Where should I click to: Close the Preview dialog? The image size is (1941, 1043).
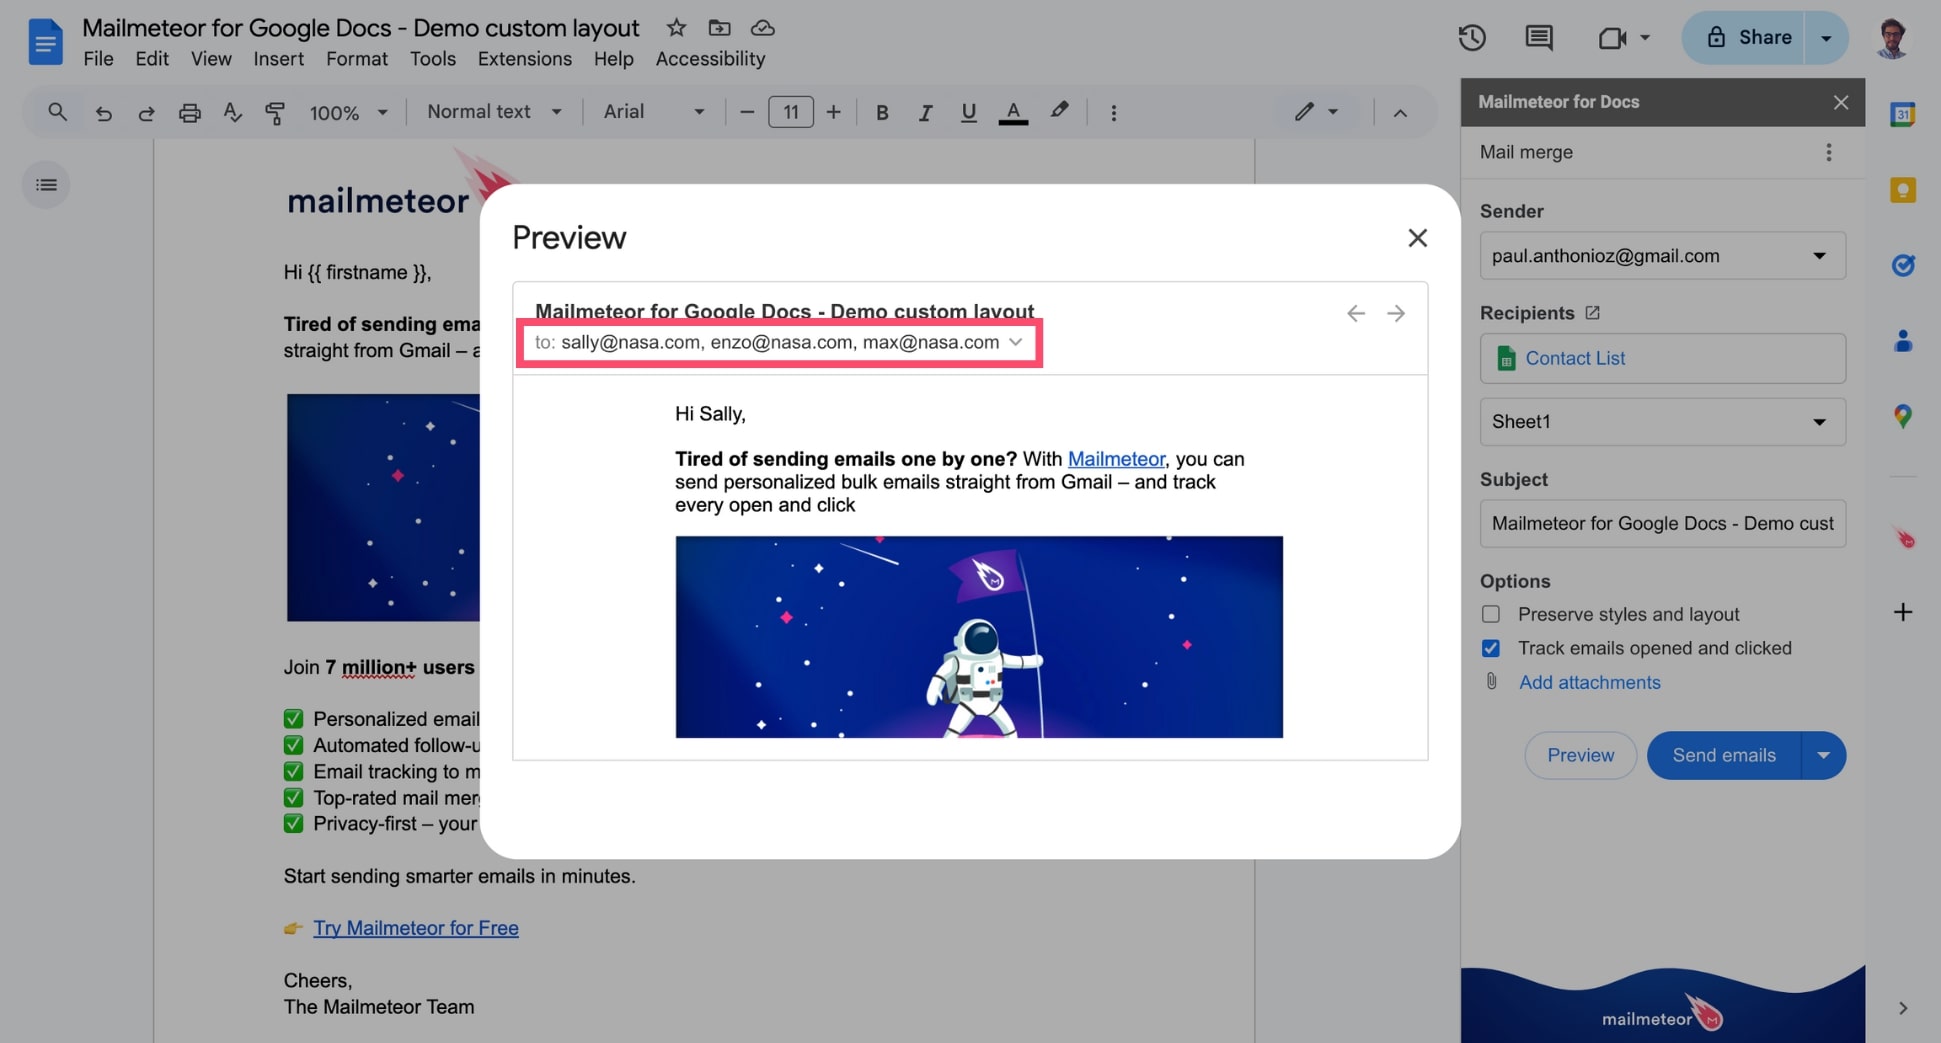point(1417,238)
